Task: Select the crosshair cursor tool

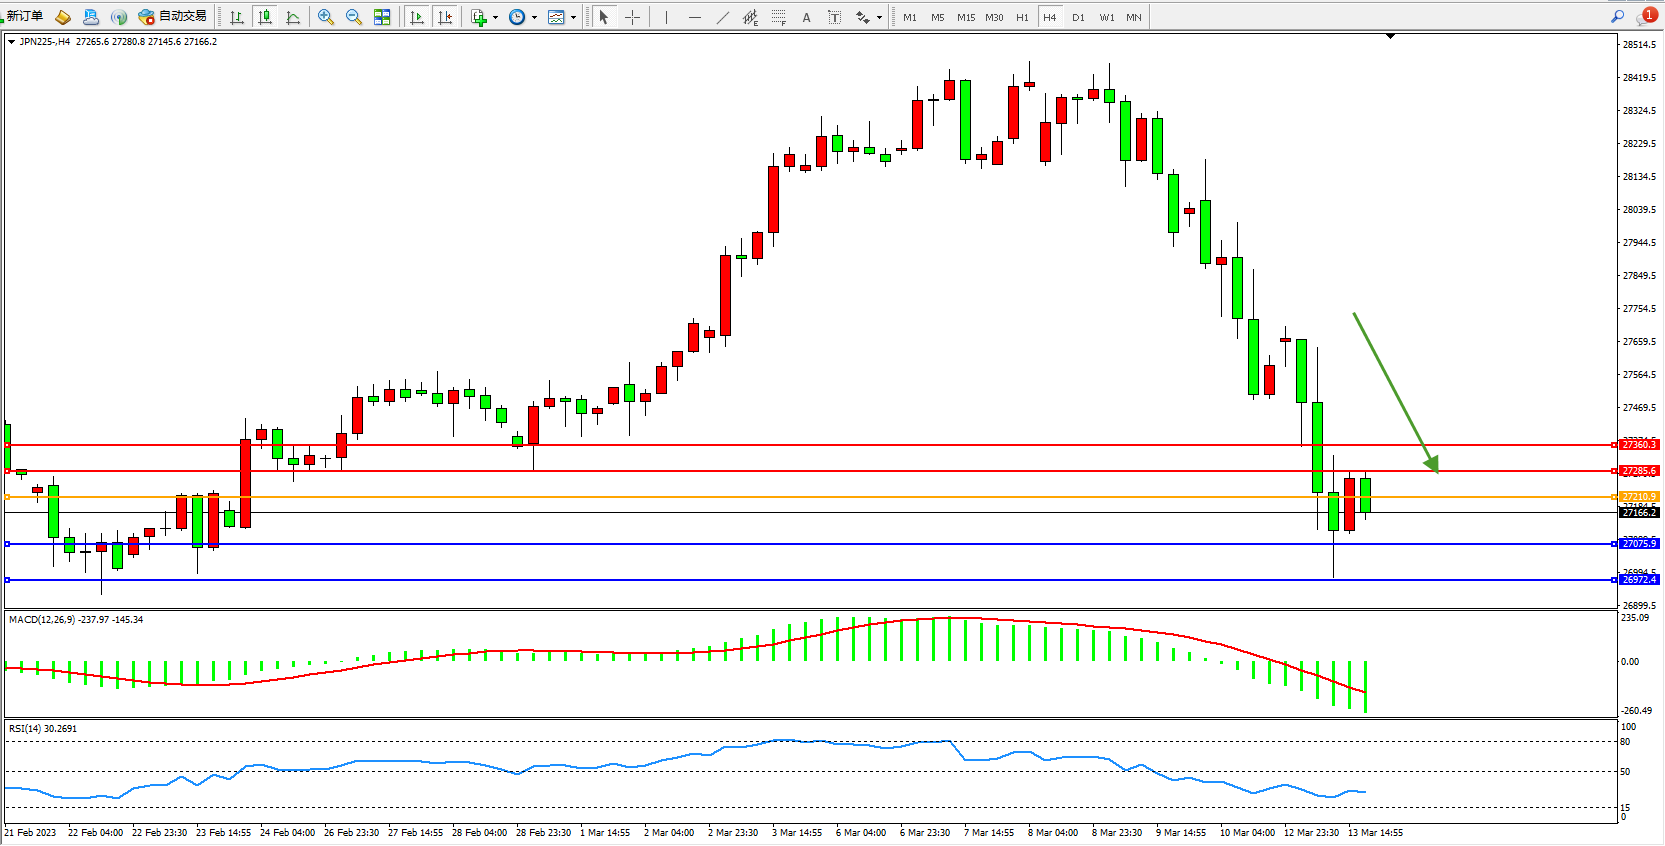Action: (632, 17)
